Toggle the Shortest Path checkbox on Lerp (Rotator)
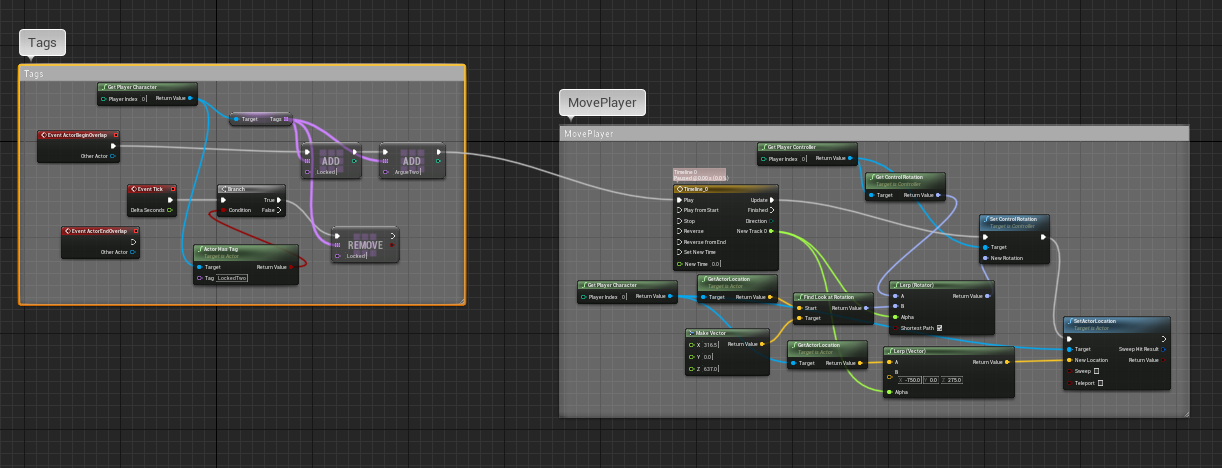1222x468 pixels. 939,328
